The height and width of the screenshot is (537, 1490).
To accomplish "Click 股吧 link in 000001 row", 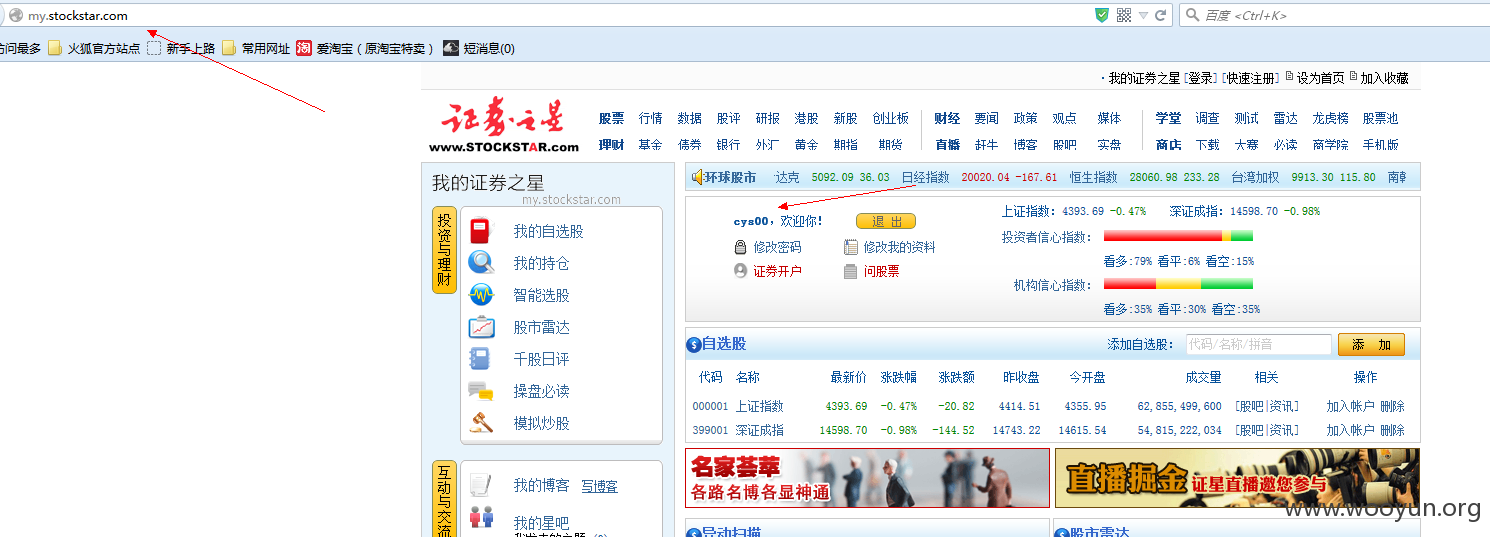I will 1251,406.
